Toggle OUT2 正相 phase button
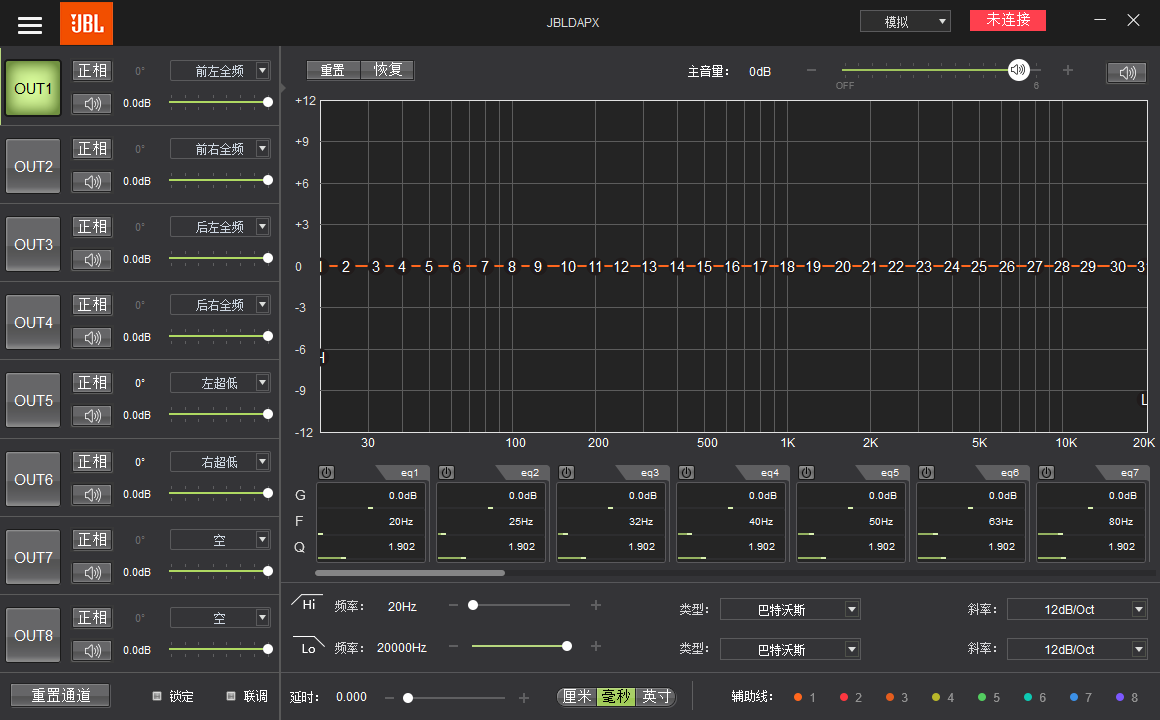1160x720 pixels. pyautogui.click(x=92, y=149)
